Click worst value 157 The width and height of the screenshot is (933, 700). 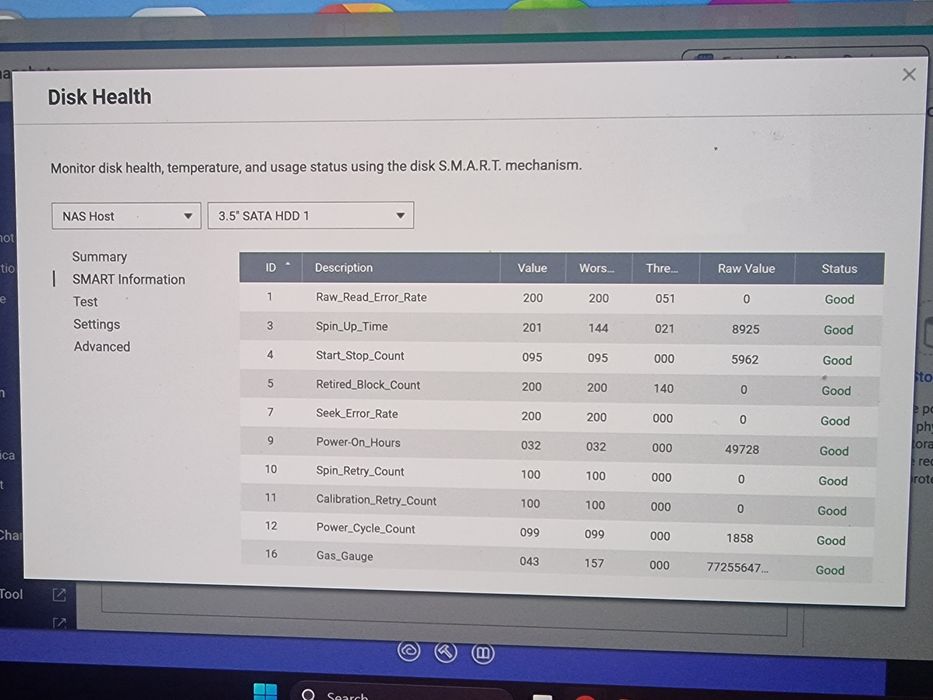594,563
